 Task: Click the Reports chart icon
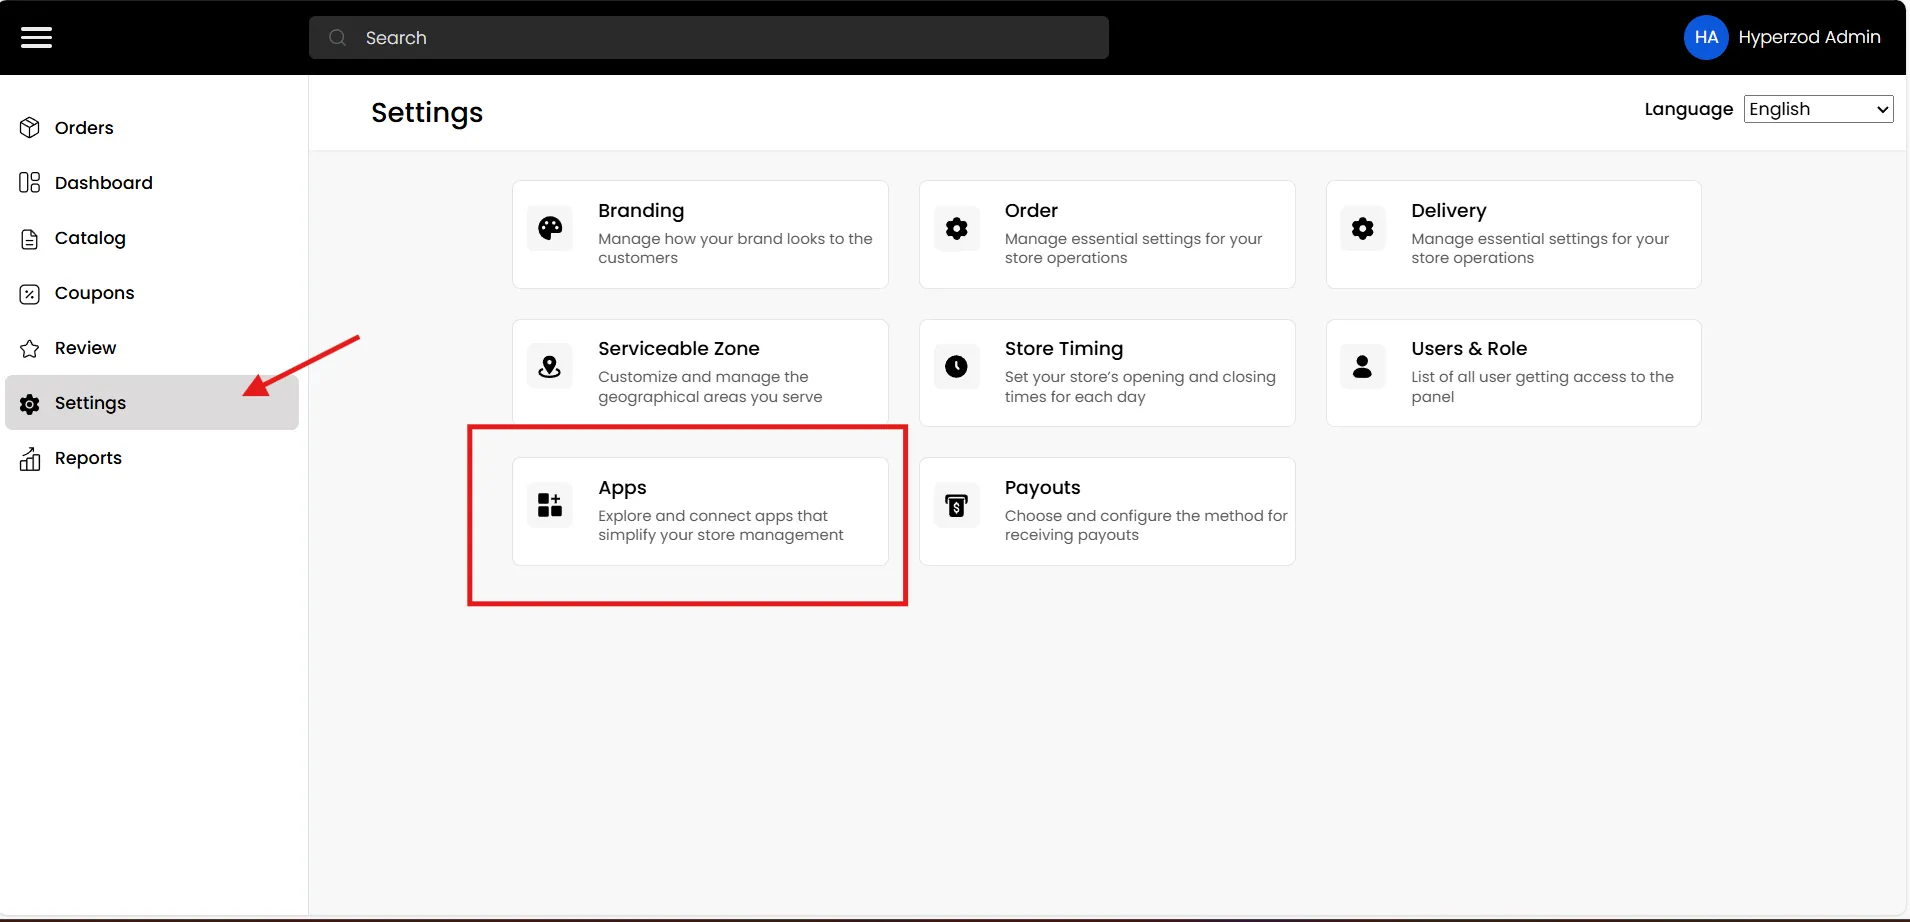point(30,458)
